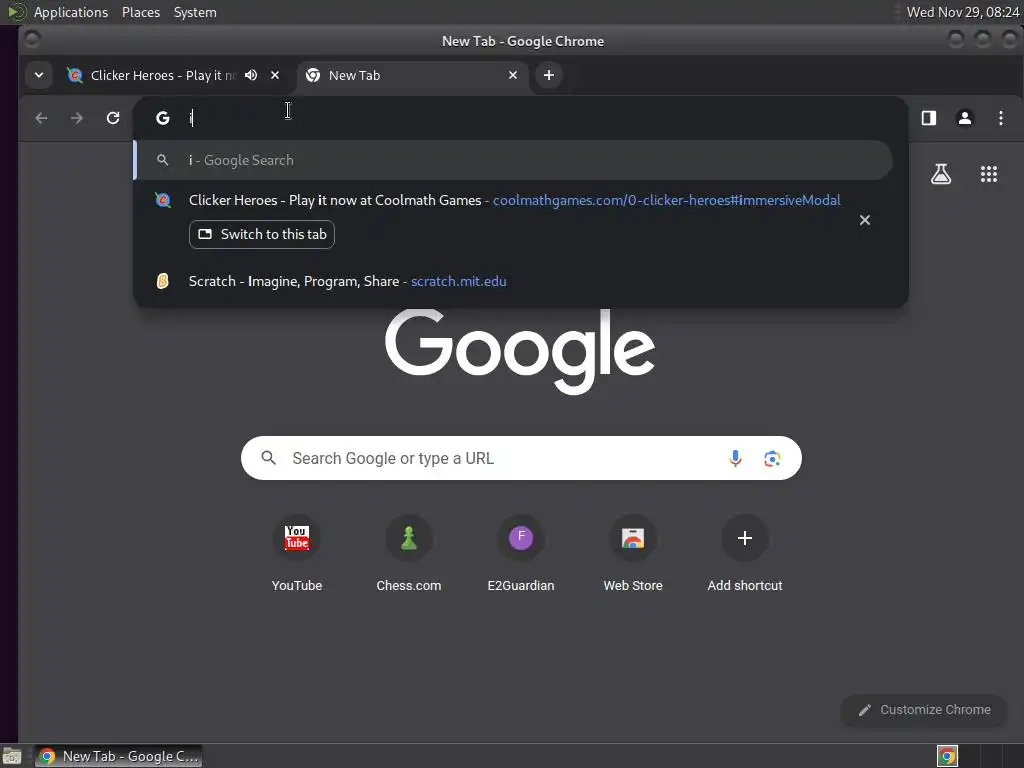This screenshot has width=1024, height=768.
Task: Click the Google G icon in omnibox
Action: 163,118
